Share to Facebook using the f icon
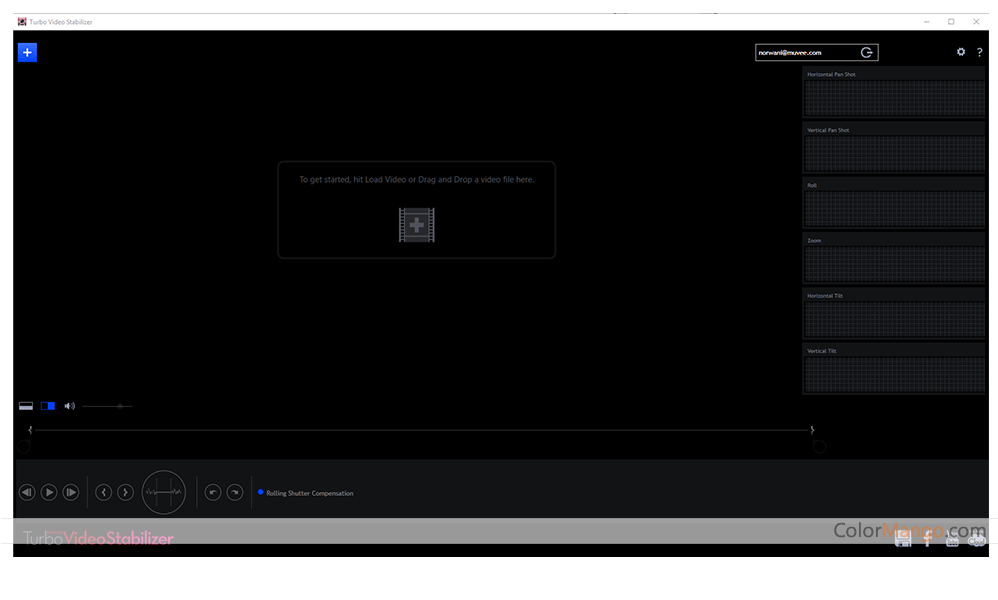The height and width of the screenshot is (600, 998). click(x=927, y=539)
